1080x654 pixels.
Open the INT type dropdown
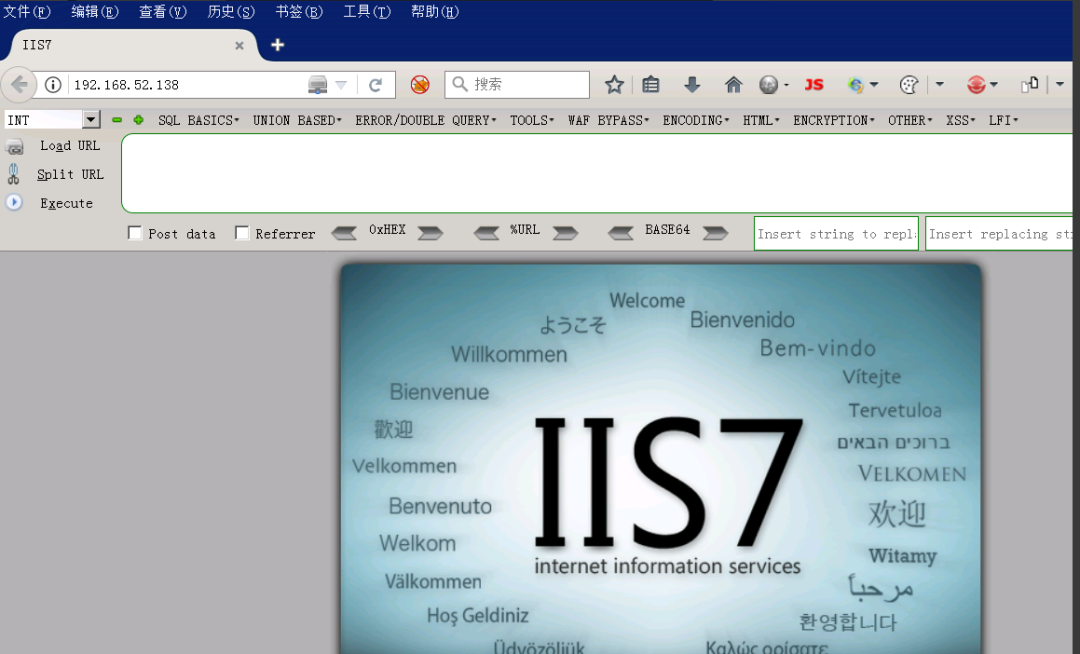click(91, 120)
